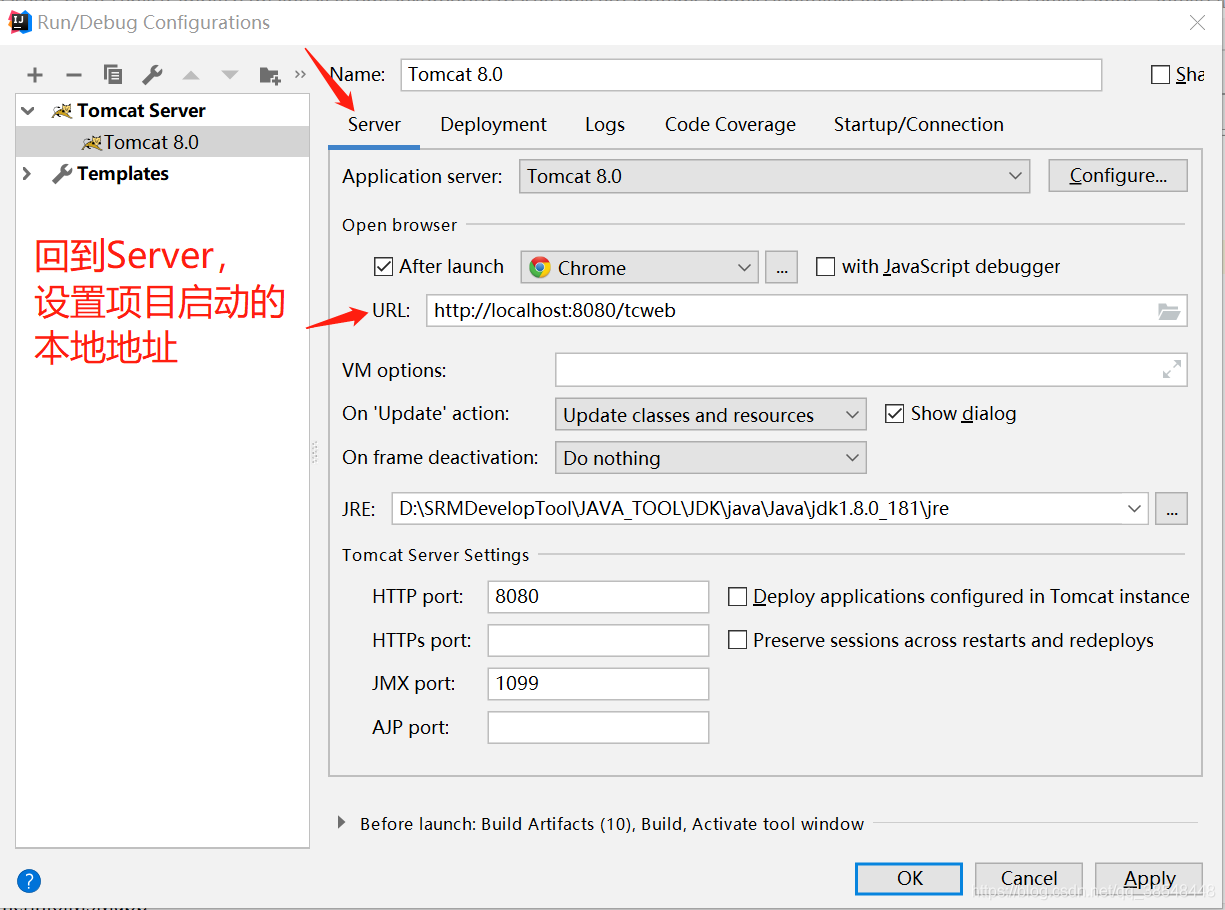Click the AJP port field

pos(598,728)
